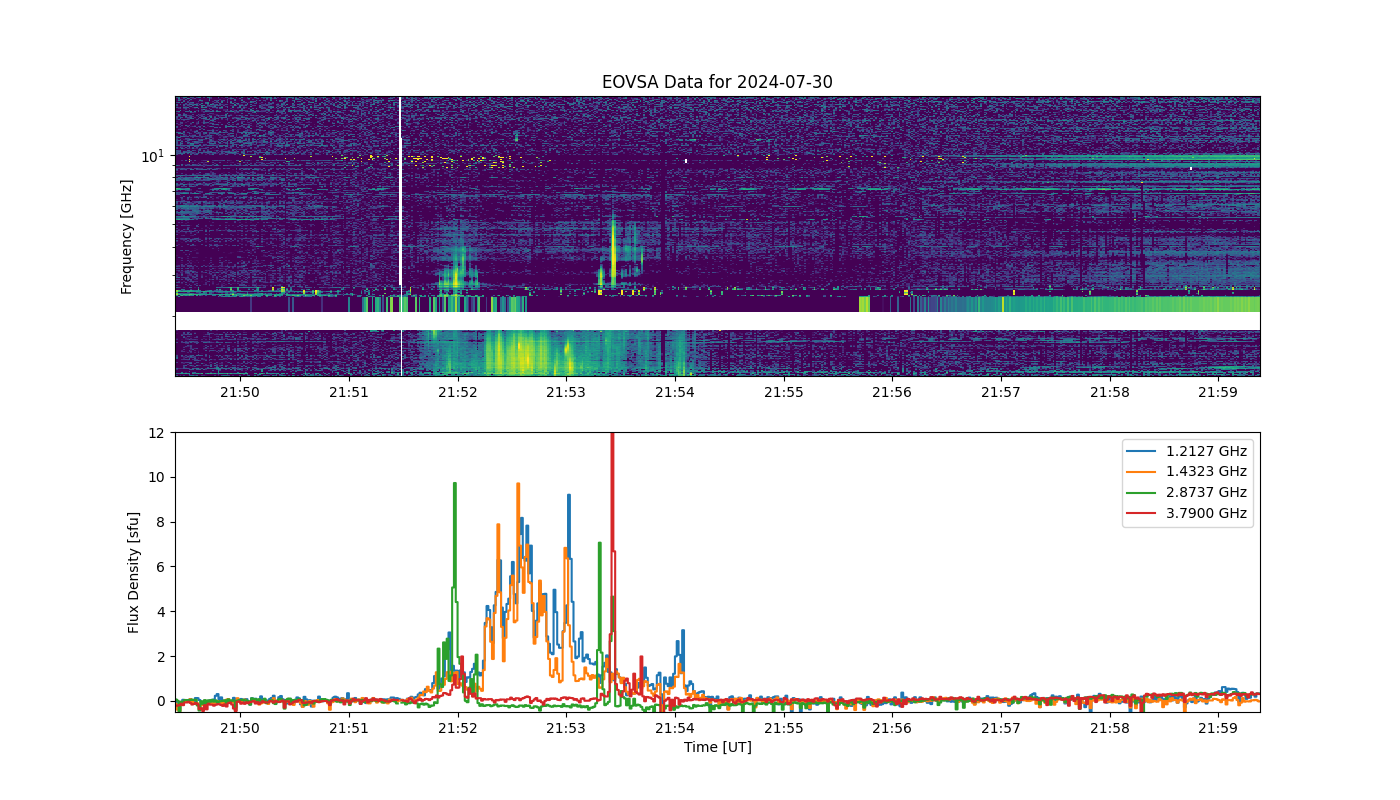Click the 21:53 label under the flux plot
The image size is (1400, 800).
click(x=566, y=729)
